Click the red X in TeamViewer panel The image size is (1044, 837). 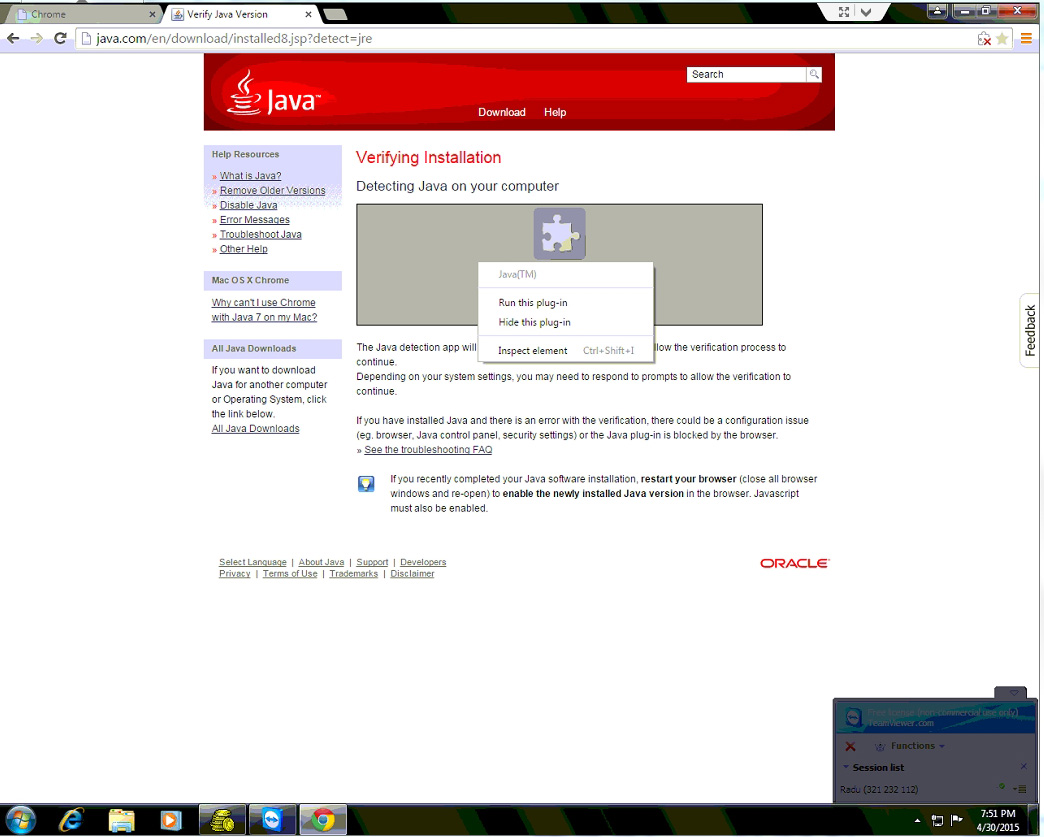[850, 746]
